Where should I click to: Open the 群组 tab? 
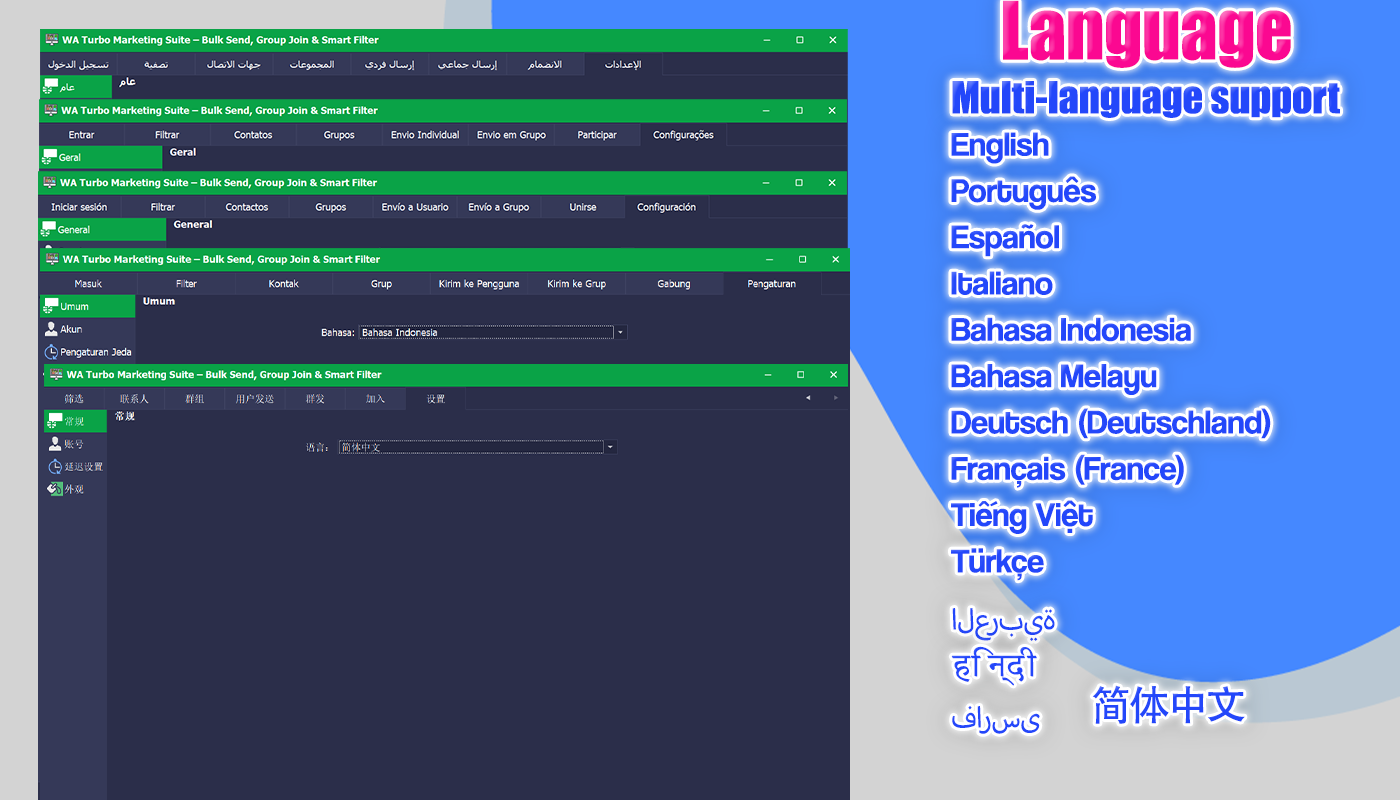194,399
